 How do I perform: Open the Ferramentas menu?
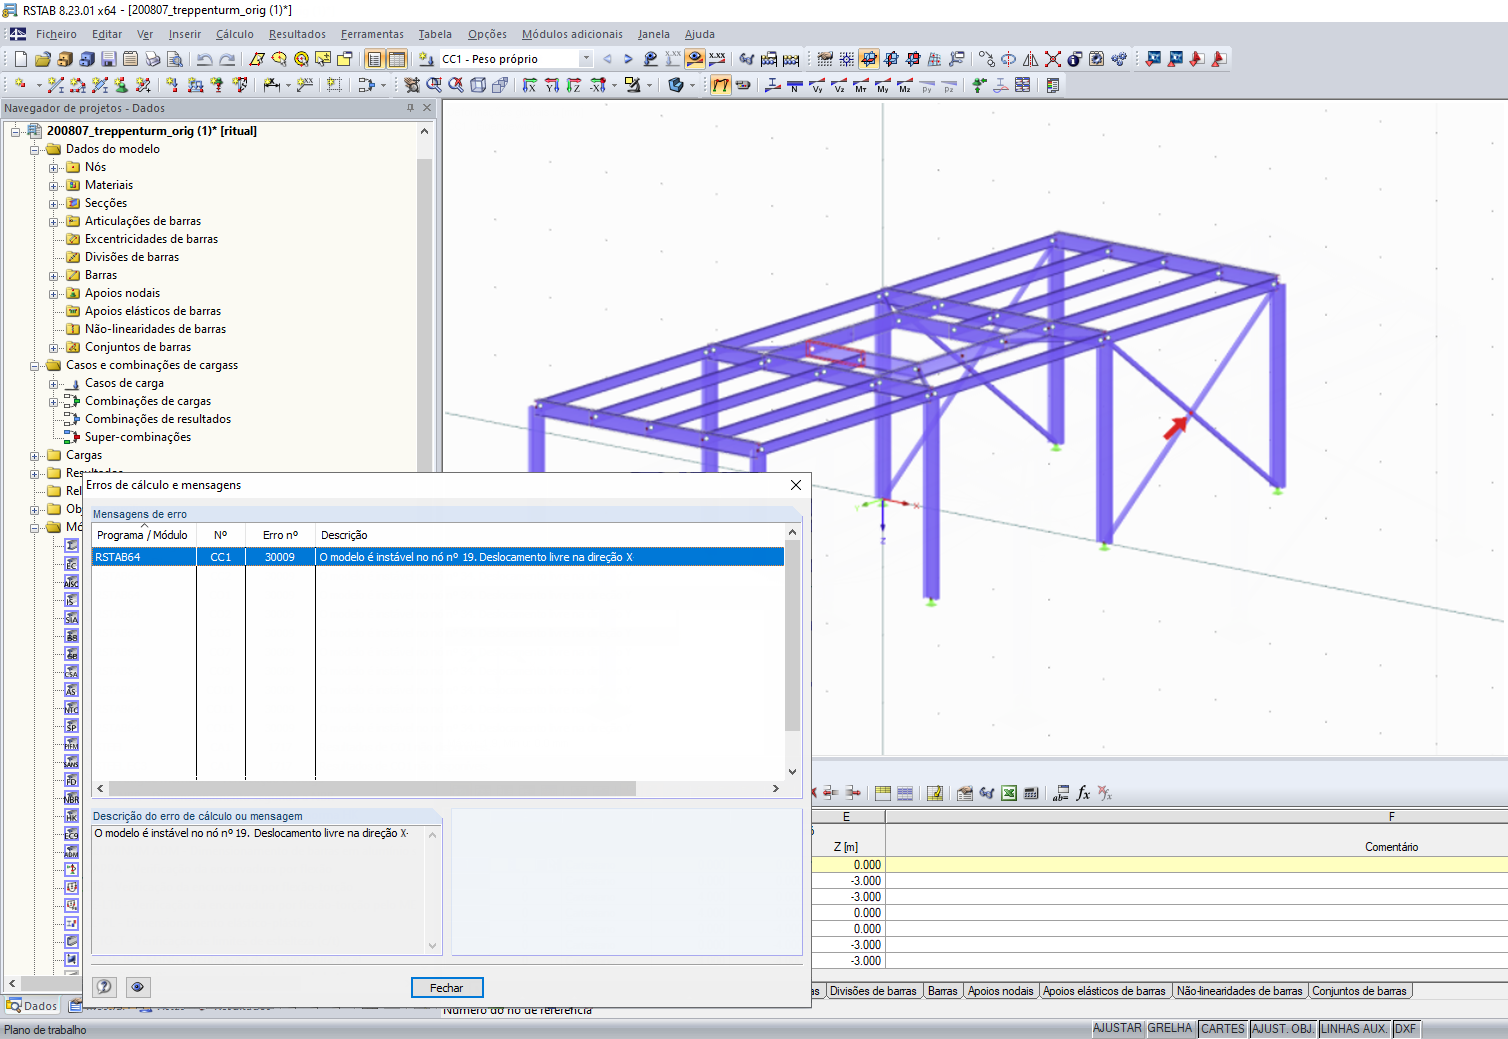point(372,34)
